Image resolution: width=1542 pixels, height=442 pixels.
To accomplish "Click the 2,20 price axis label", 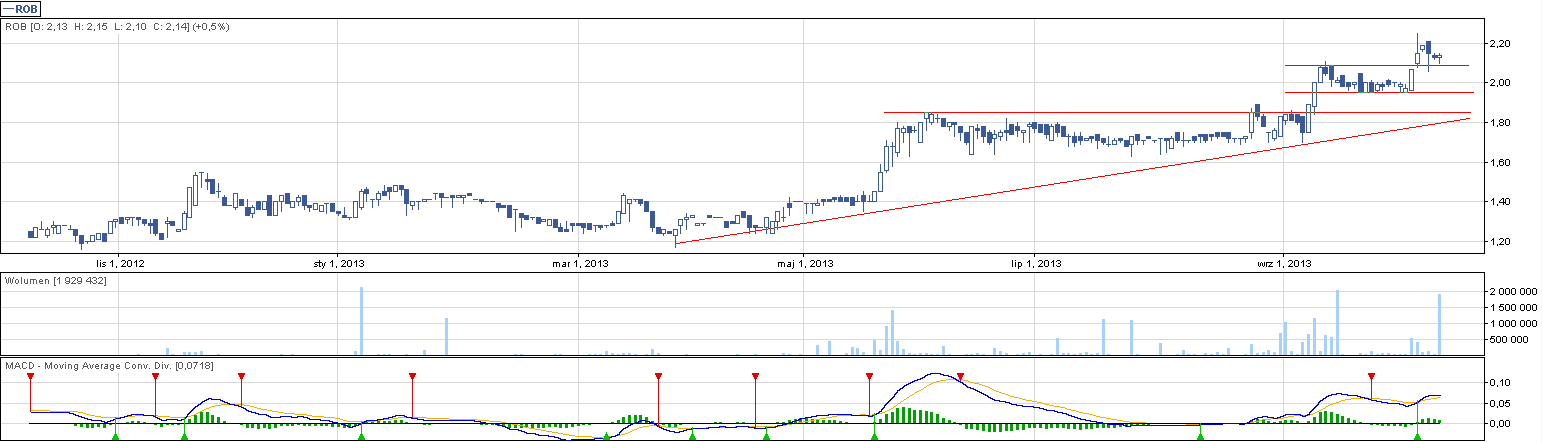I will [1498, 44].
